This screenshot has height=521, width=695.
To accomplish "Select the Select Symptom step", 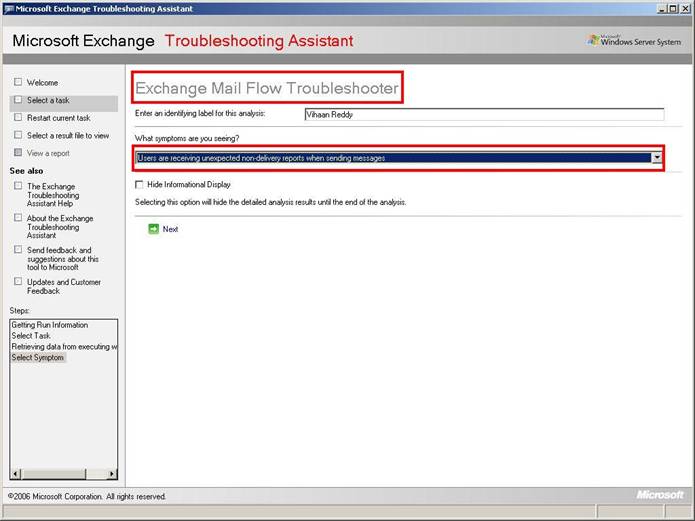I will coord(38,357).
